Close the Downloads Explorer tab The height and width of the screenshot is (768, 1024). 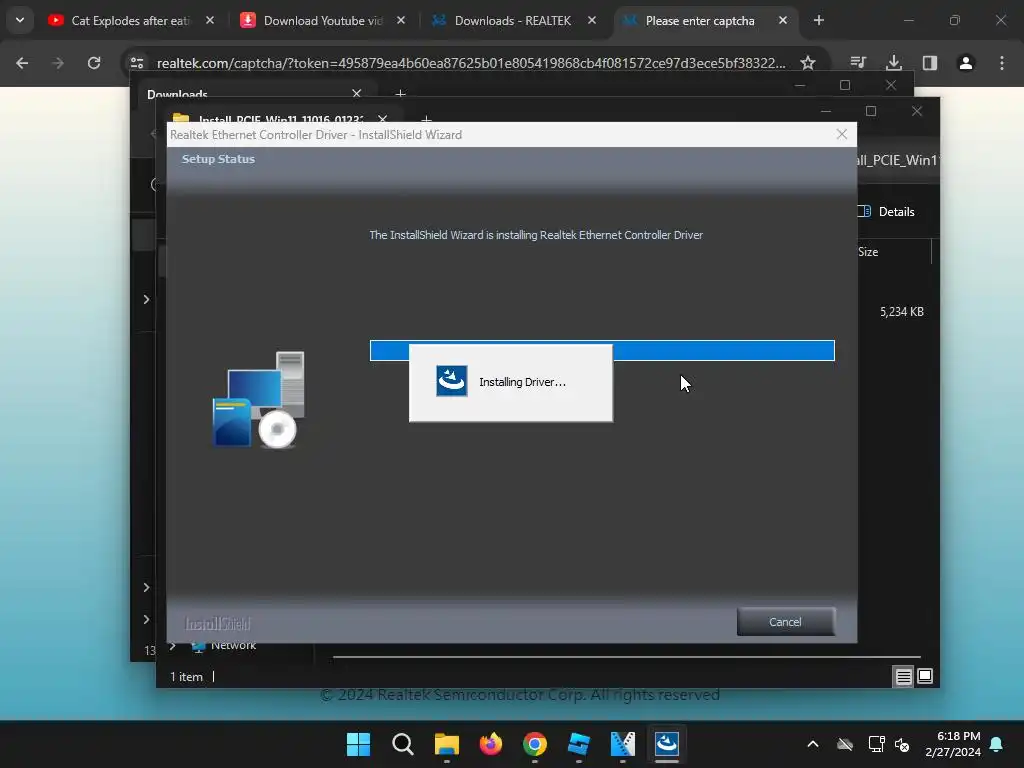357,93
